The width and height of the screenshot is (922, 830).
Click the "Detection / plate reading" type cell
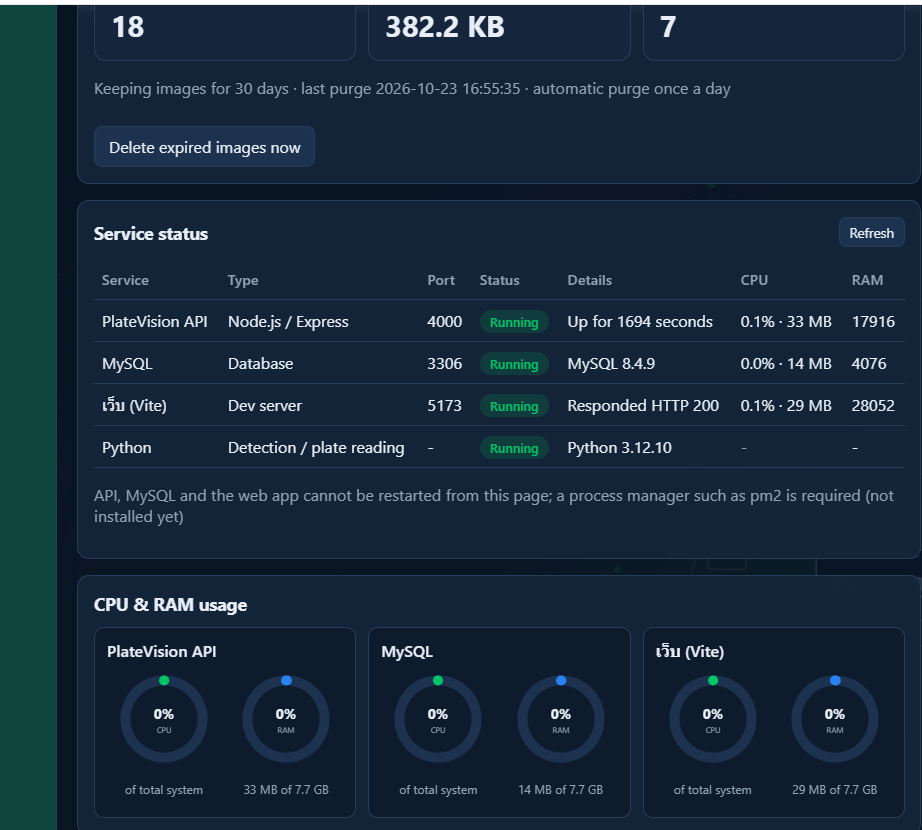[x=316, y=448]
